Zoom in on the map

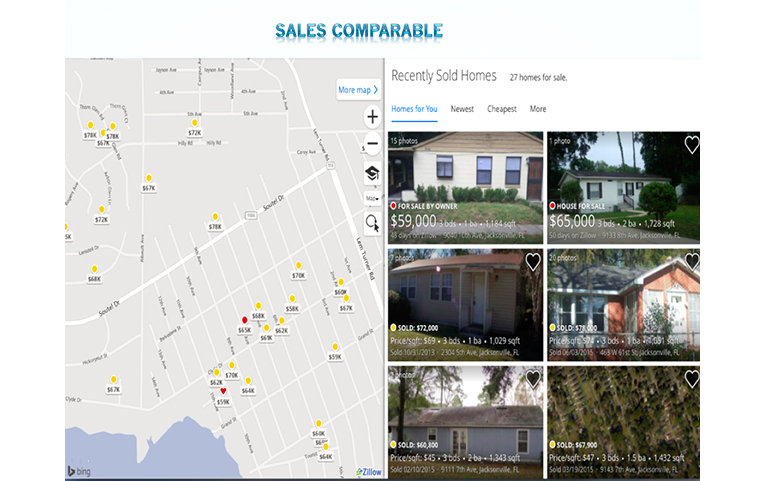pyautogui.click(x=372, y=118)
